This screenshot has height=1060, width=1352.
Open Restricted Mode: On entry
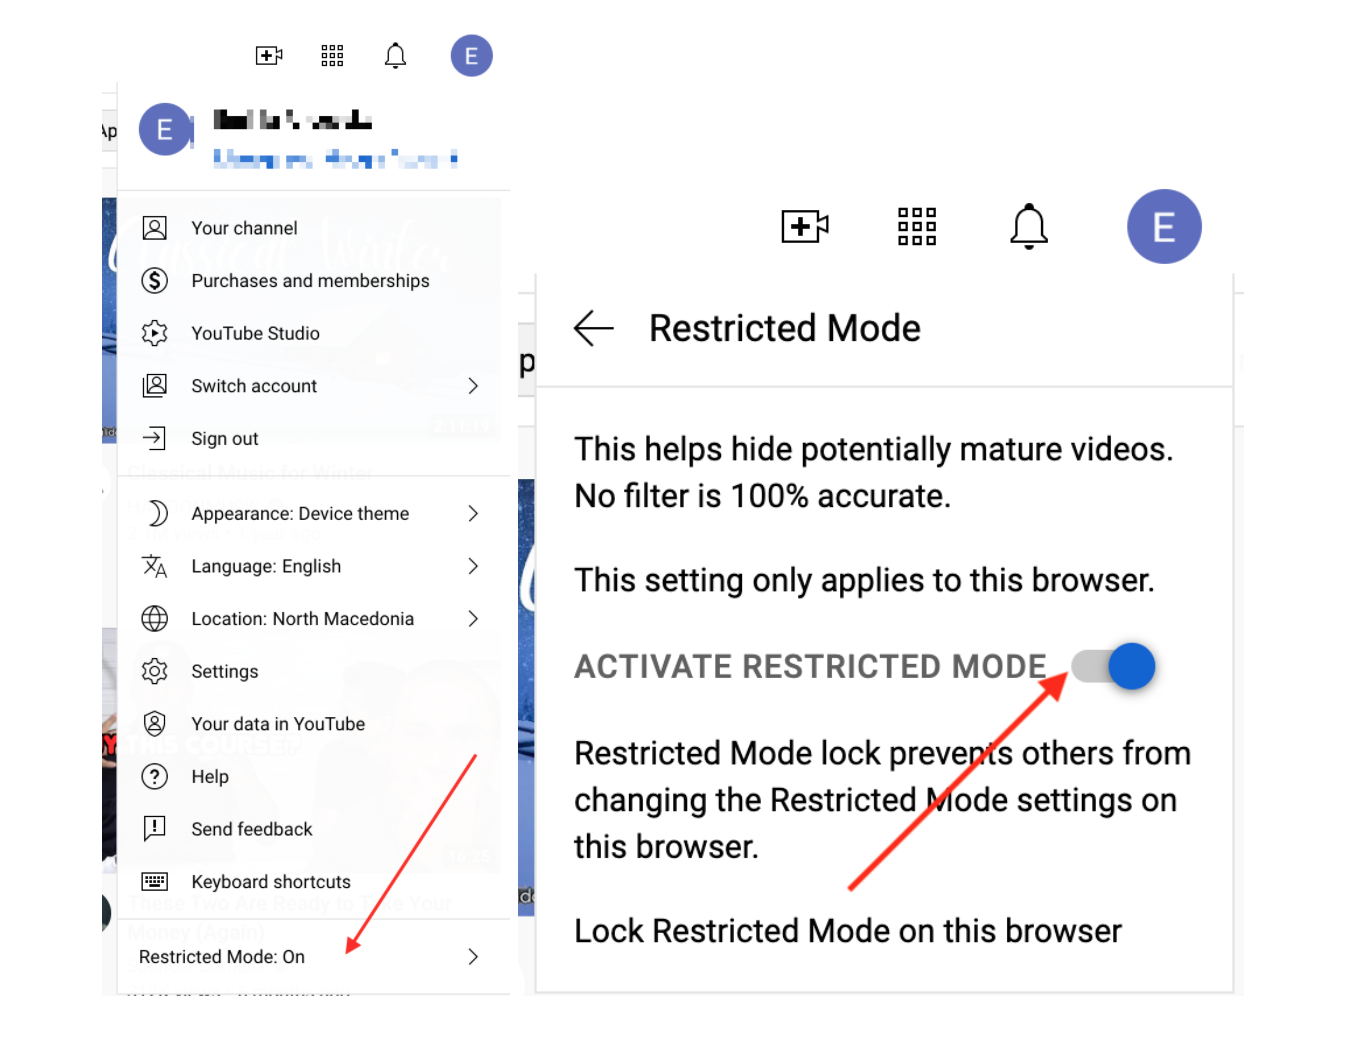tap(314, 957)
